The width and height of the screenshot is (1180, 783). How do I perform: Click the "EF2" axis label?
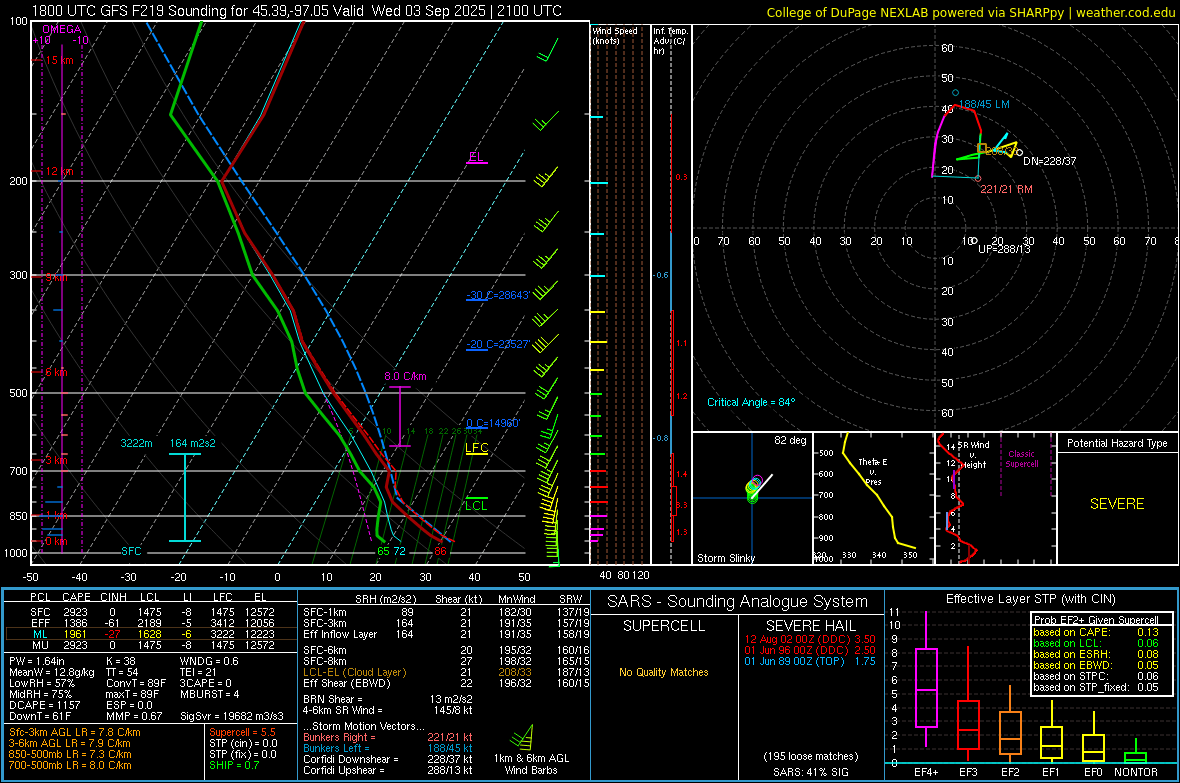(x=1010, y=772)
